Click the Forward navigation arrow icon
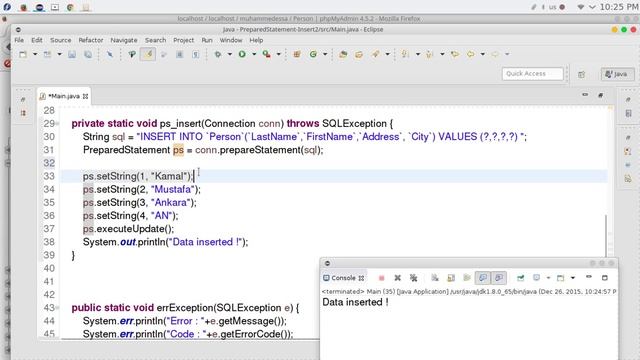Viewport: 640px width, 360px height. (x=495, y=54)
